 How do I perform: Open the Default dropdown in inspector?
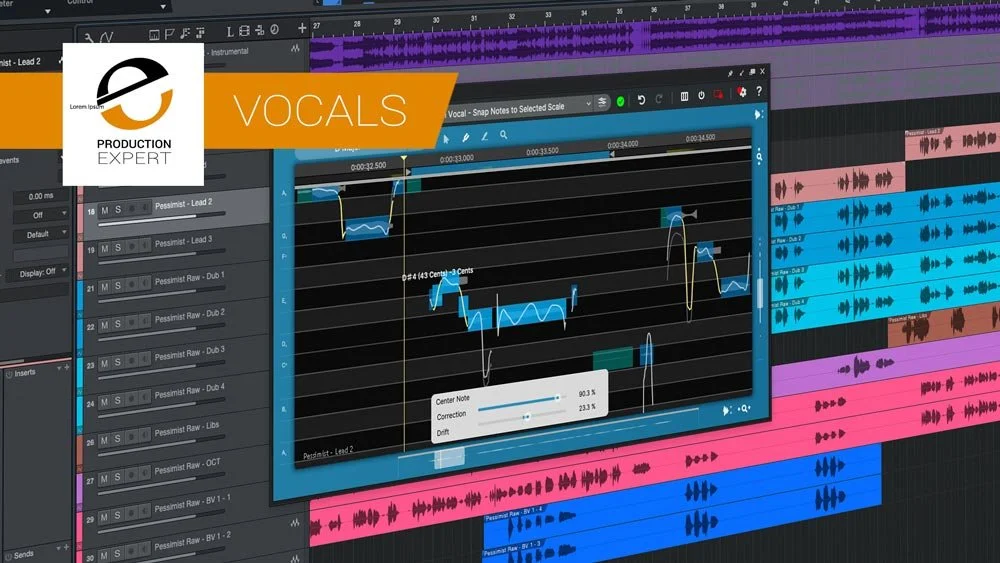pos(41,235)
